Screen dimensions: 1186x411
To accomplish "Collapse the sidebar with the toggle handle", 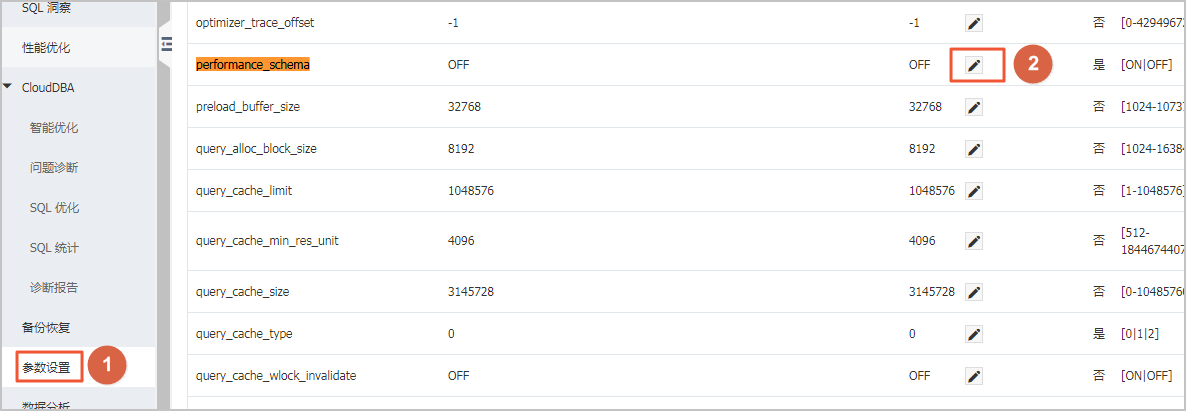I will pyautogui.click(x=166, y=44).
